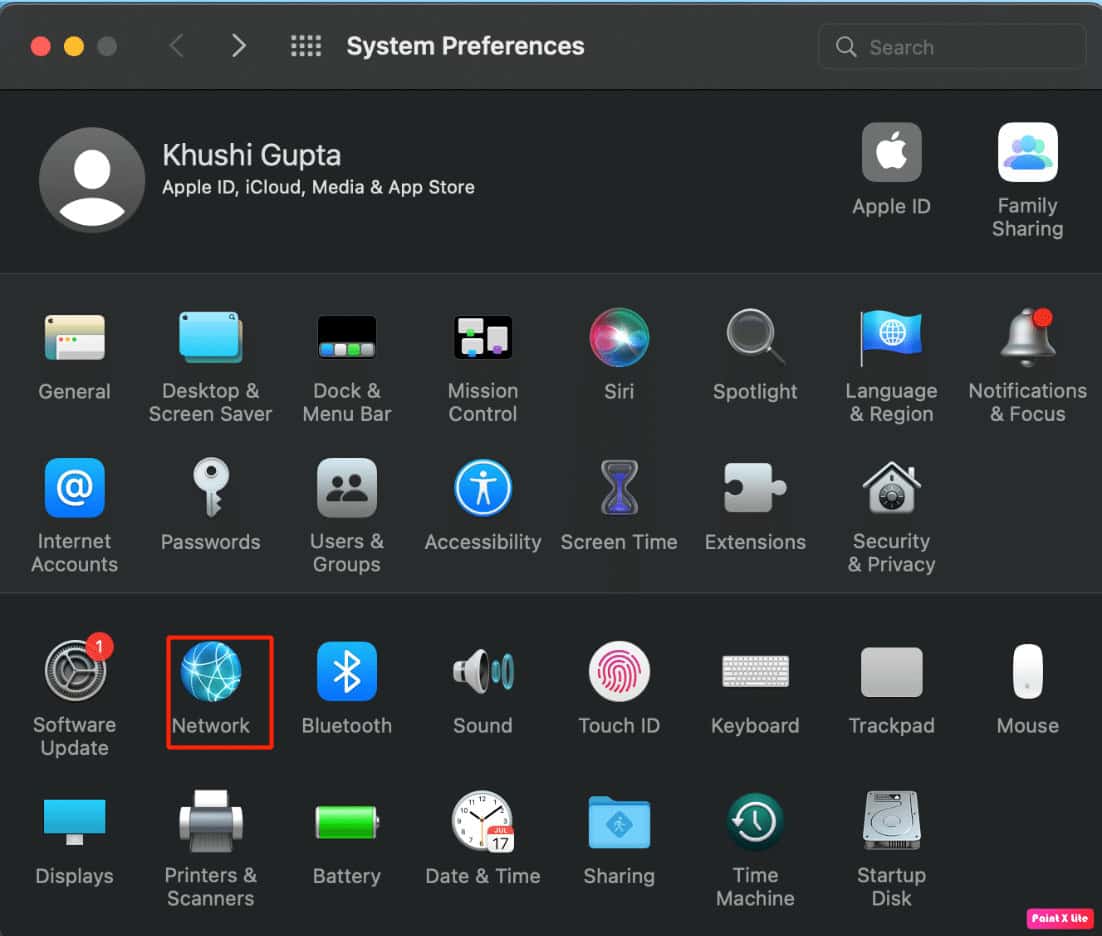Open Printers & Scanners settings
The height and width of the screenshot is (936, 1102).
click(211, 822)
